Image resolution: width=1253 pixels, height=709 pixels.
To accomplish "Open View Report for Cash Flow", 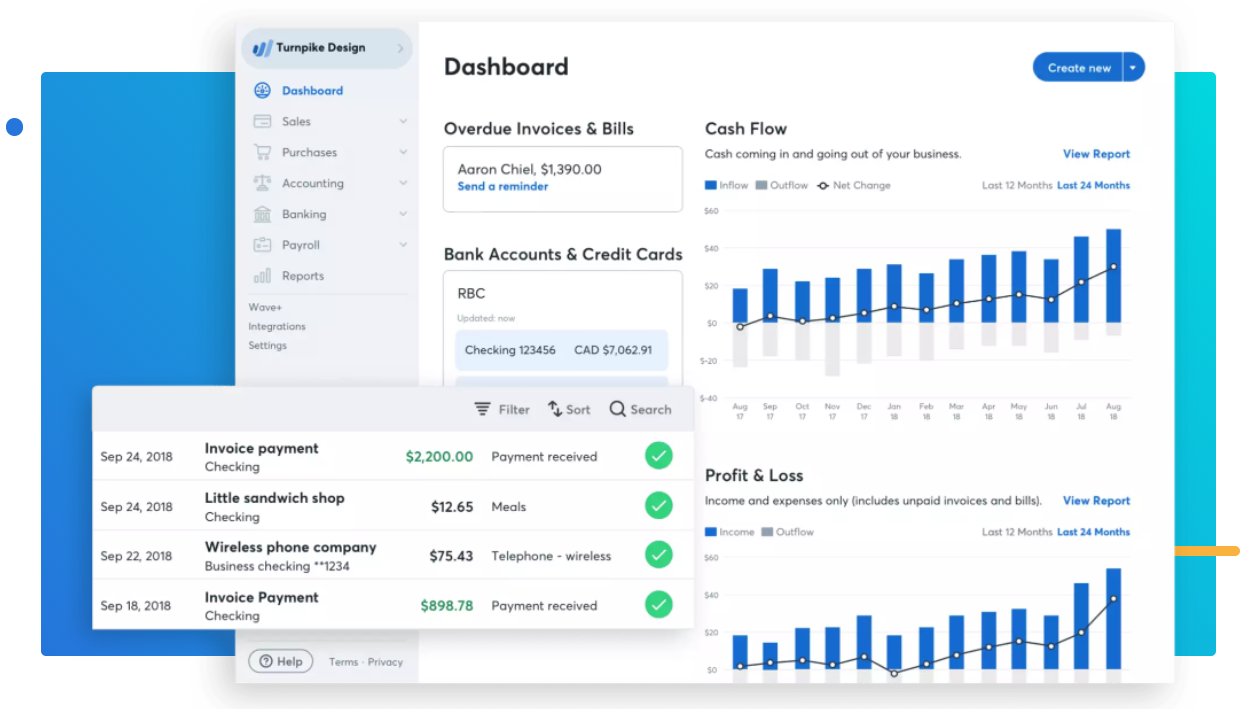I will coord(1096,154).
